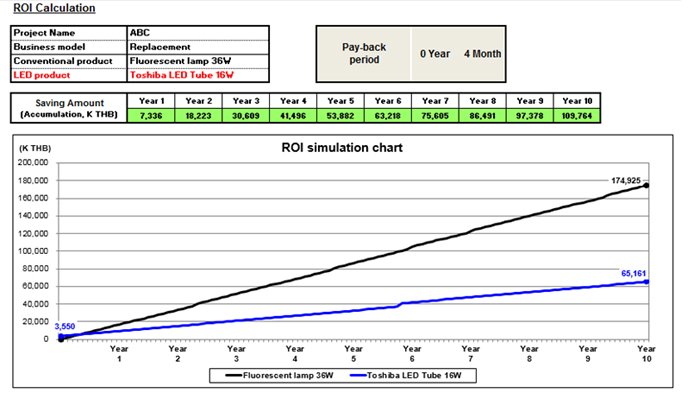
Task: Click the ROI Calculation heading
Action: pos(55,9)
